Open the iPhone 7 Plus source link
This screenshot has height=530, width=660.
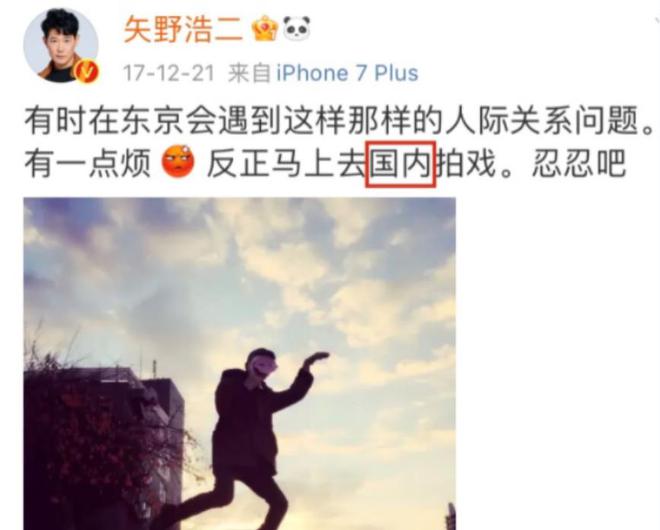[x=347, y=73]
